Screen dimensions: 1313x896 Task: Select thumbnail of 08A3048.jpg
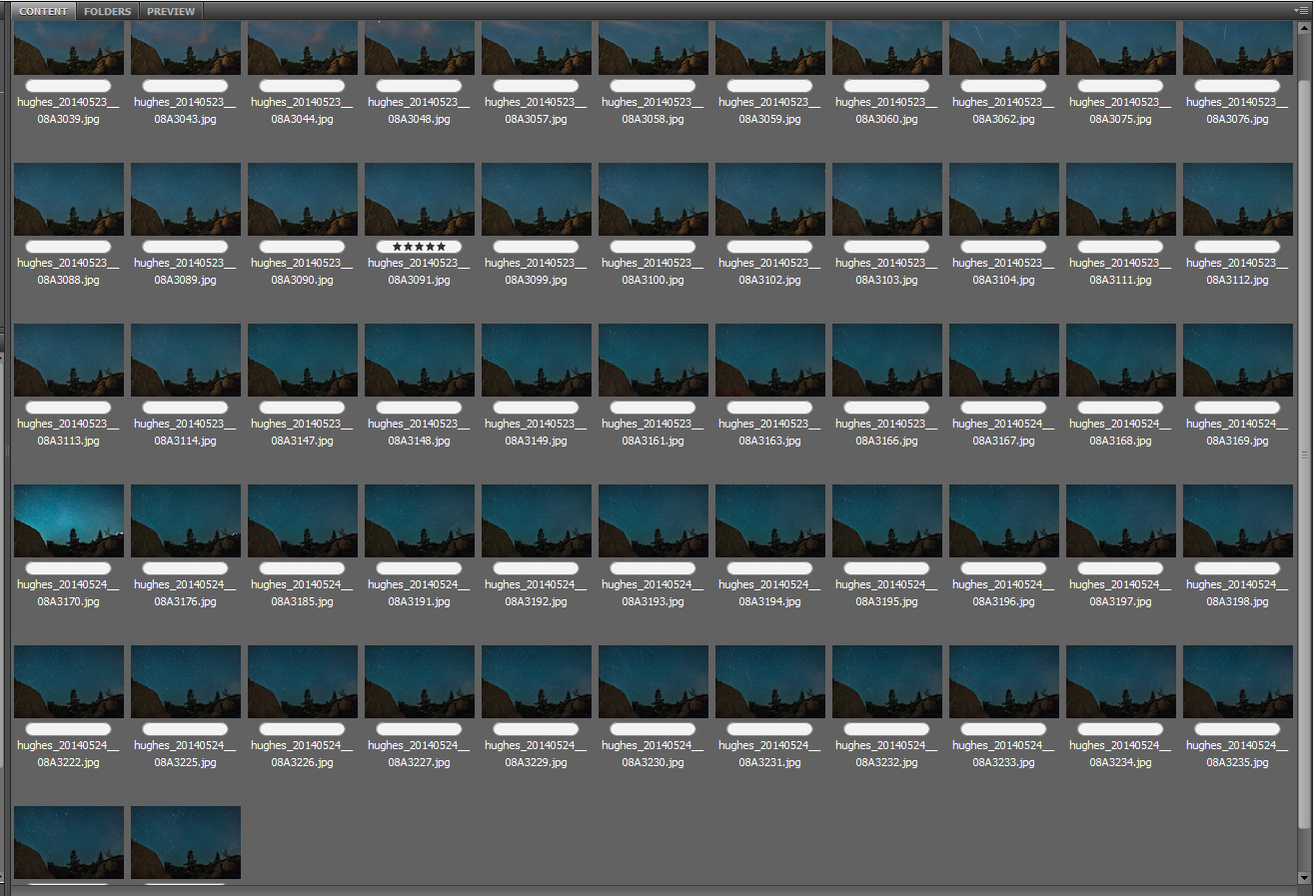pos(420,48)
